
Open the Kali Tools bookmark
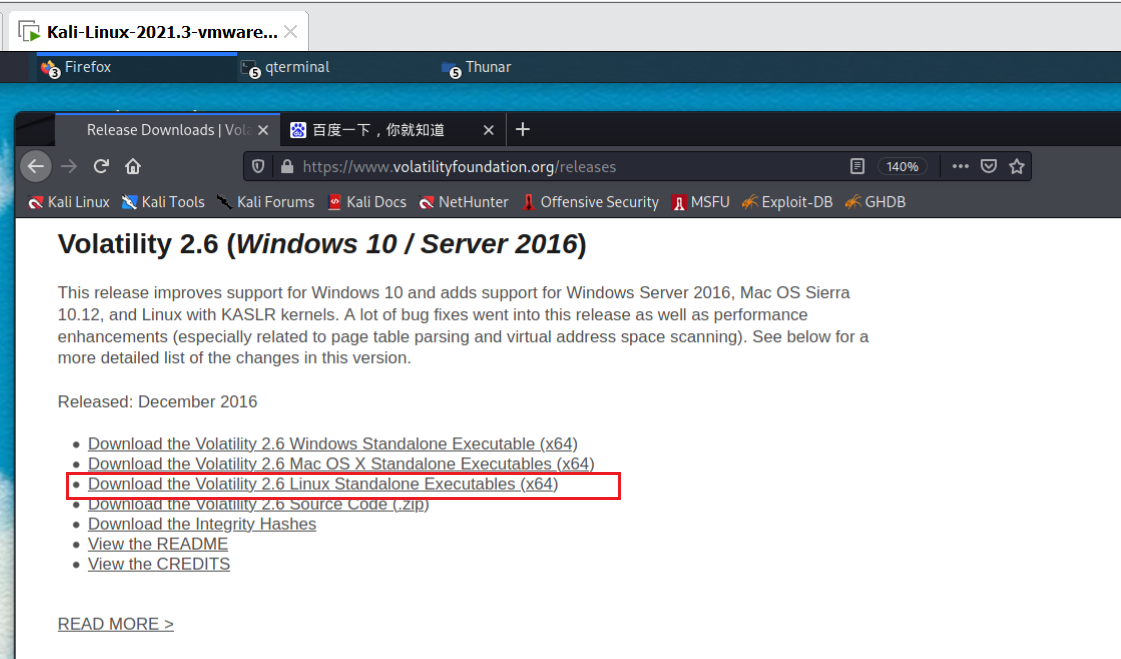tap(163, 202)
